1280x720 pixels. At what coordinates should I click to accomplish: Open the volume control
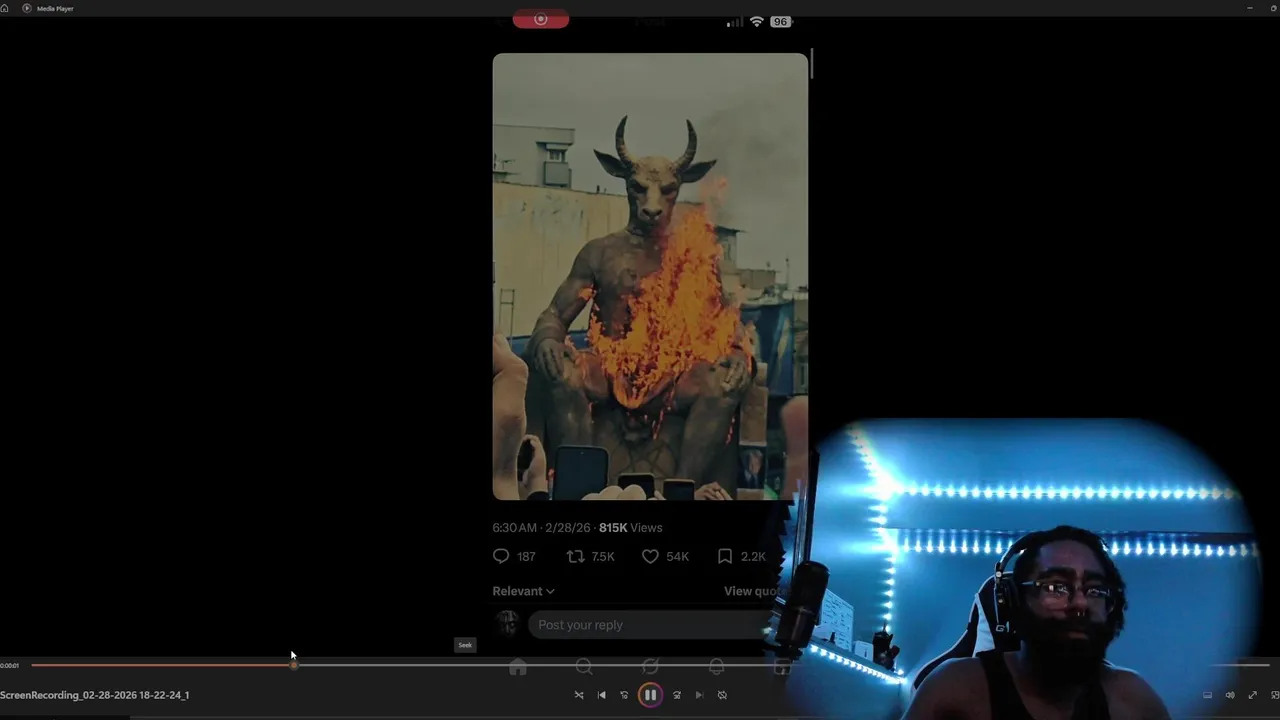[x=1230, y=695]
